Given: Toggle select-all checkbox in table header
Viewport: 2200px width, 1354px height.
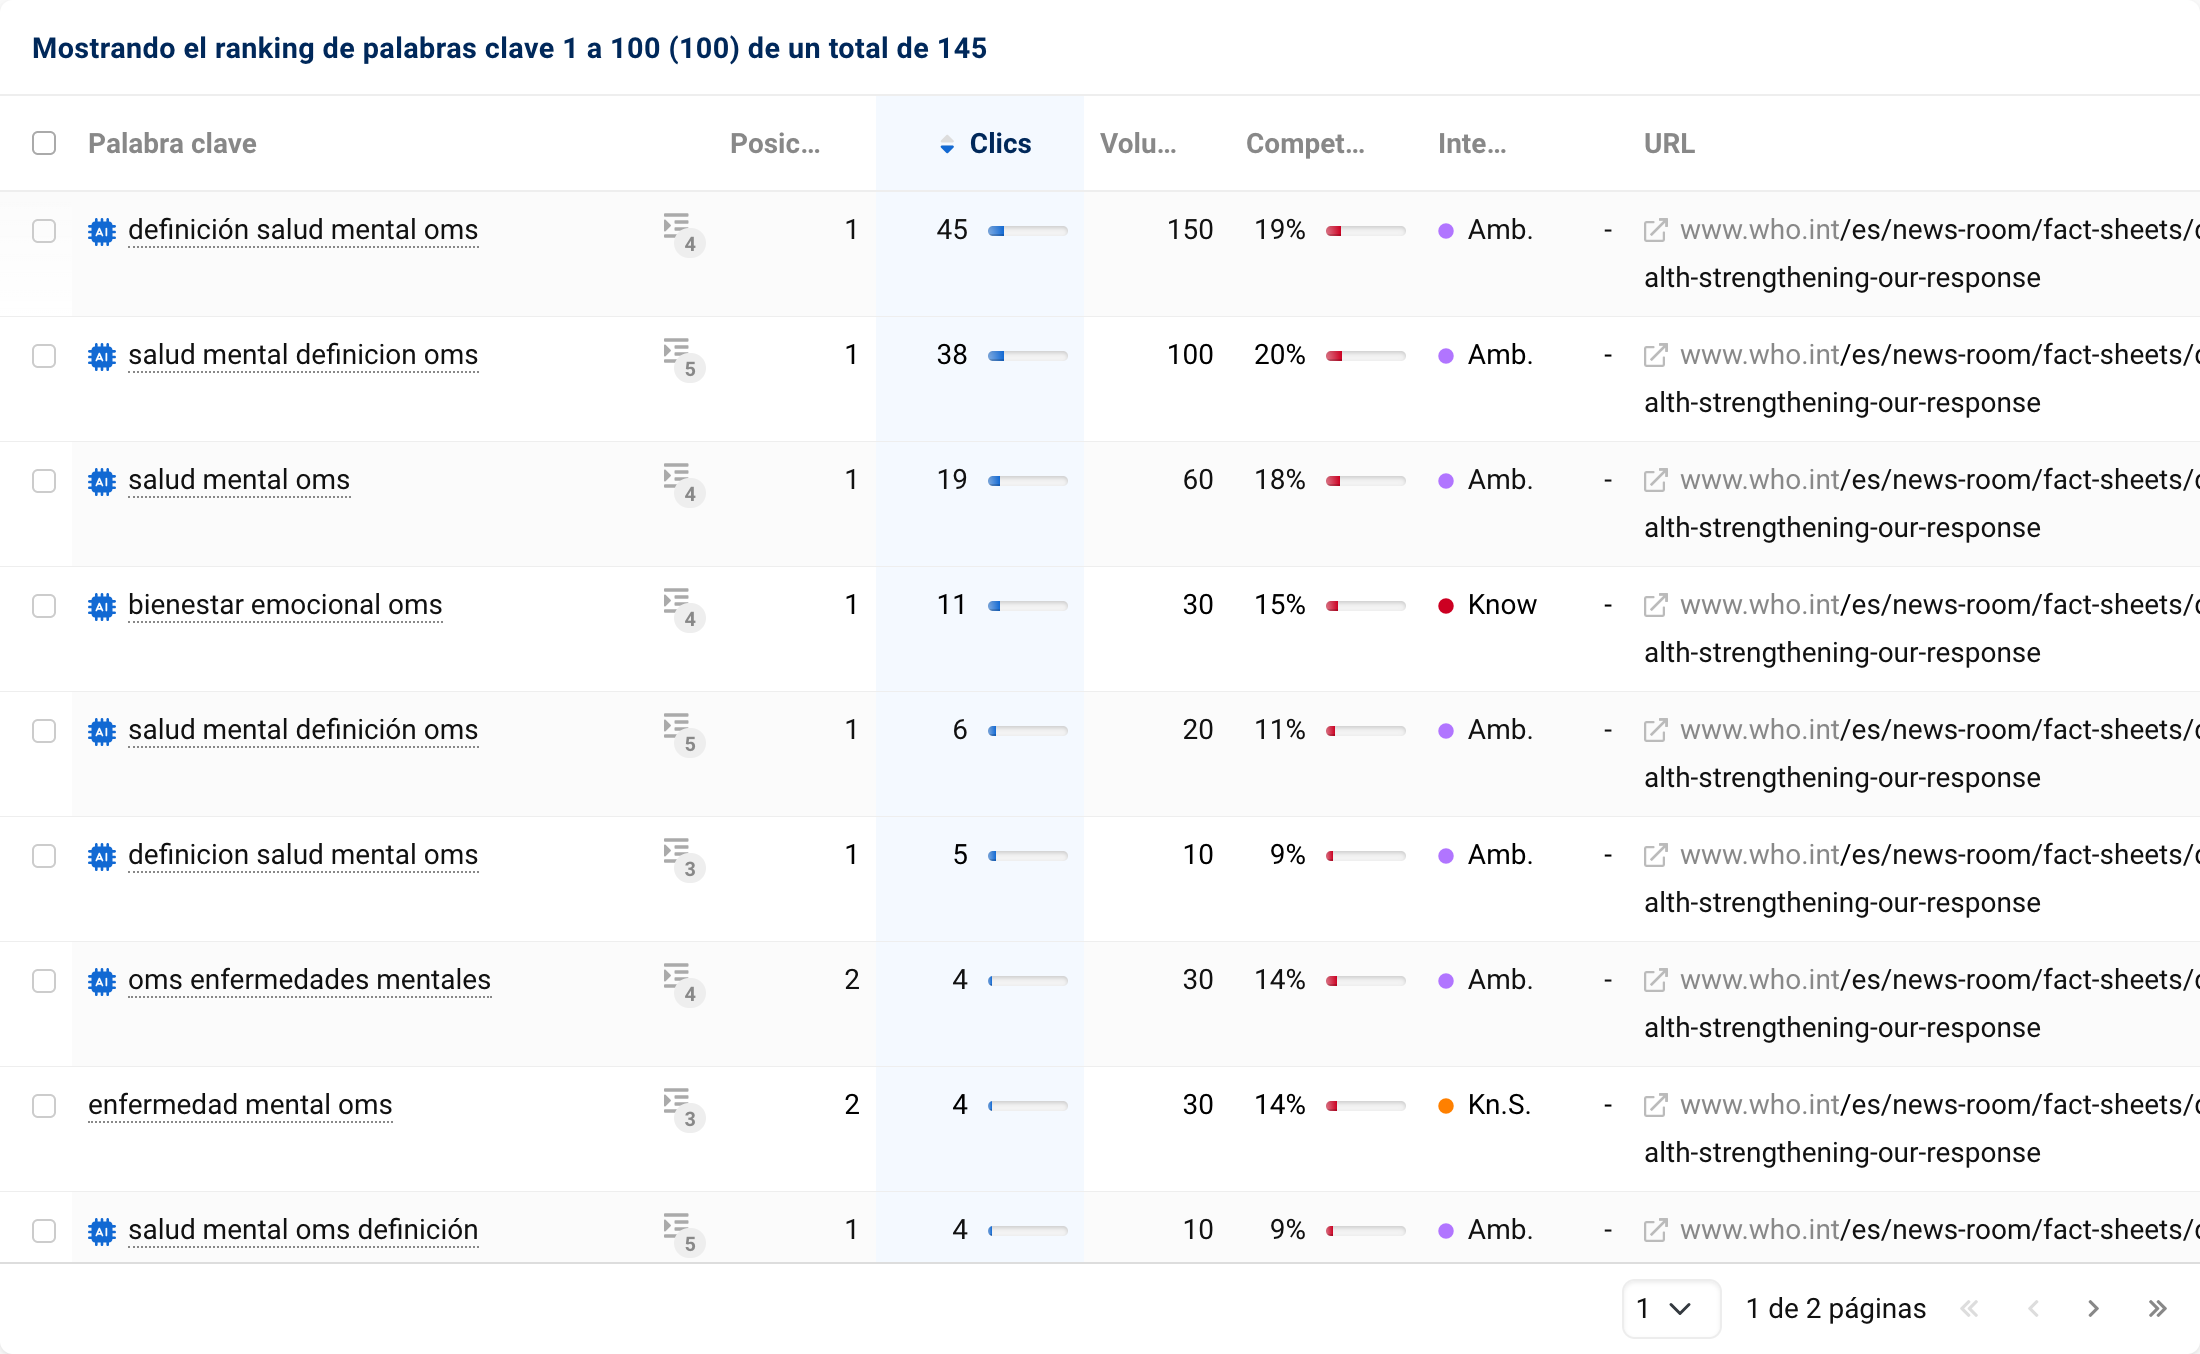Looking at the screenshot, I should pos(44,143).
